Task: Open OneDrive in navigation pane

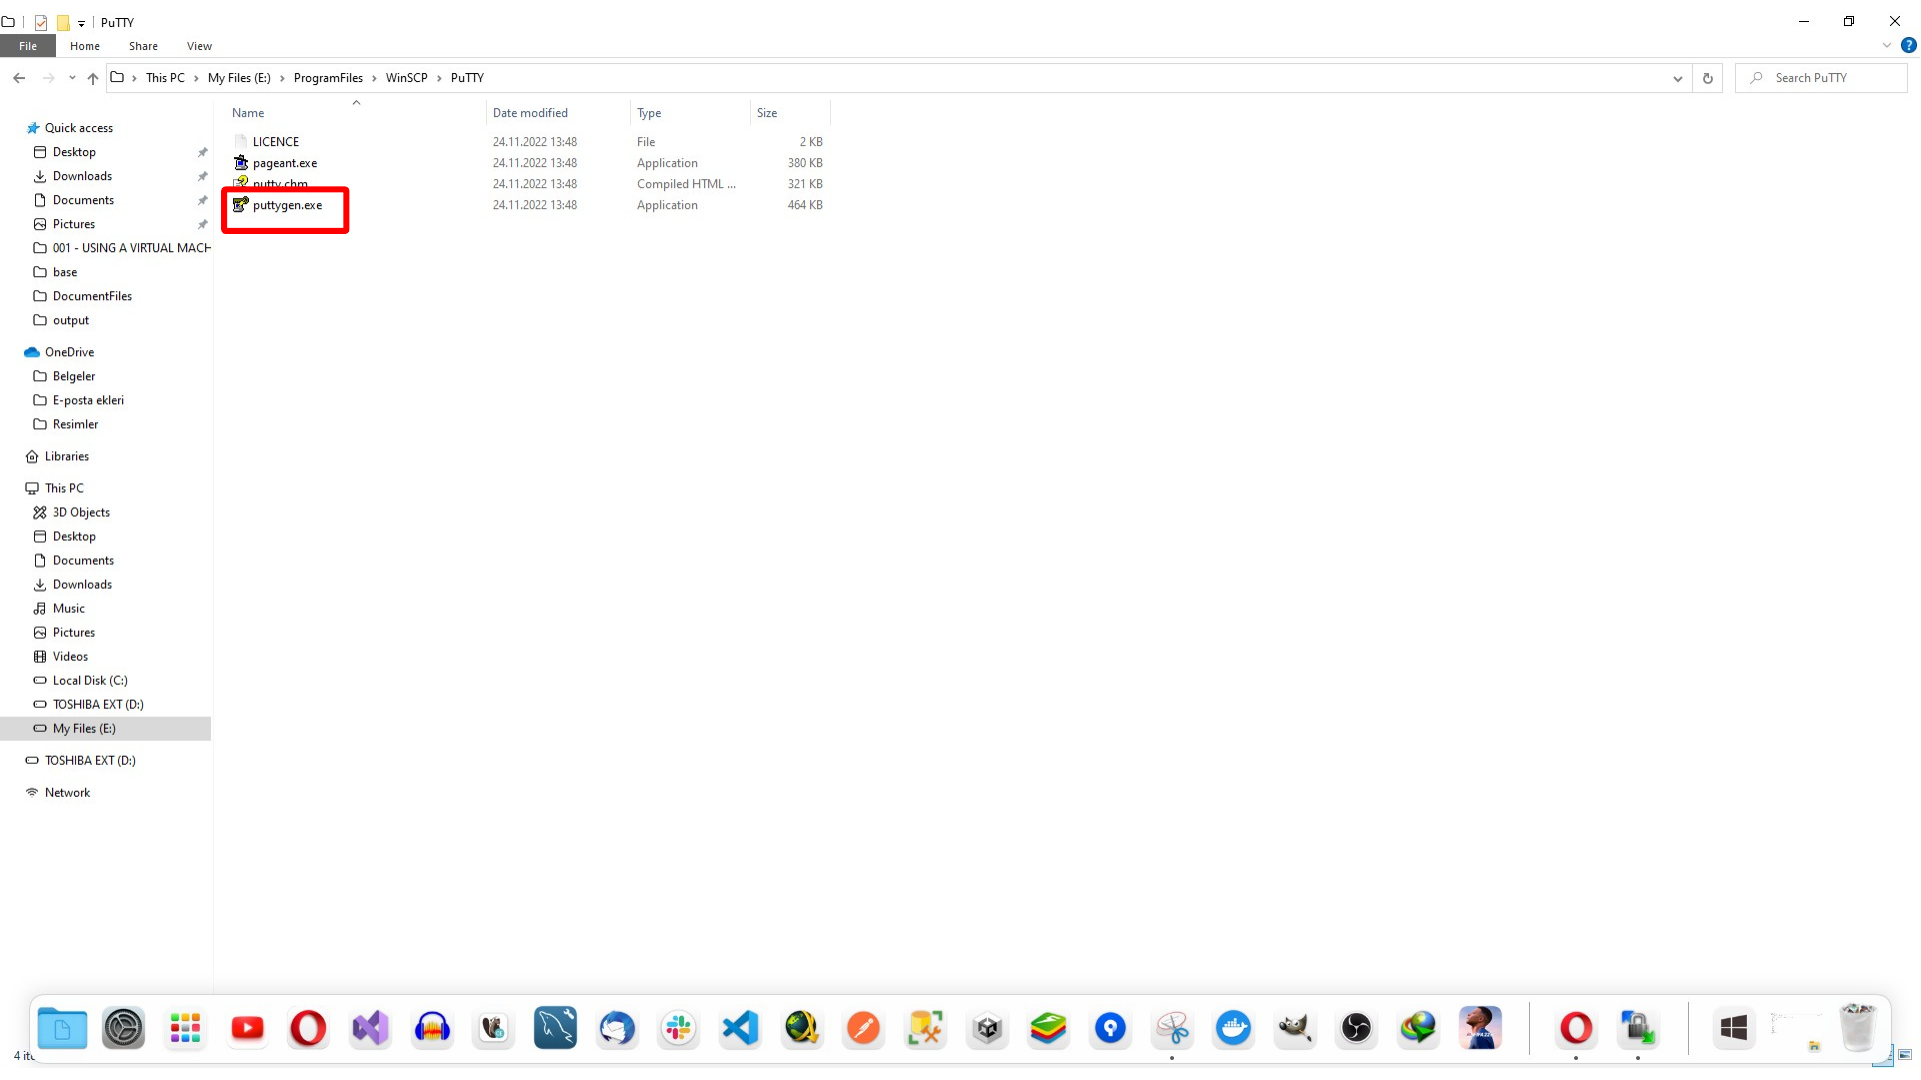Action: click(x=69, y=352)
